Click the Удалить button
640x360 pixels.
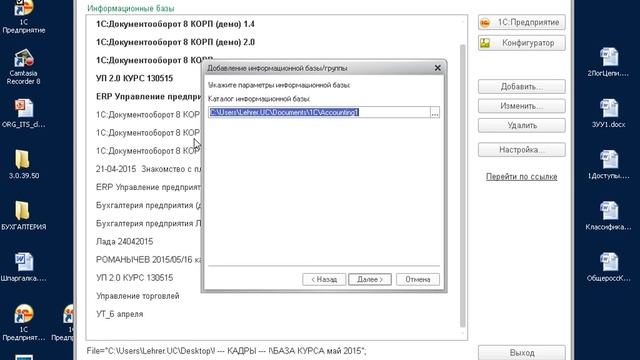click(x=522, y=125)
